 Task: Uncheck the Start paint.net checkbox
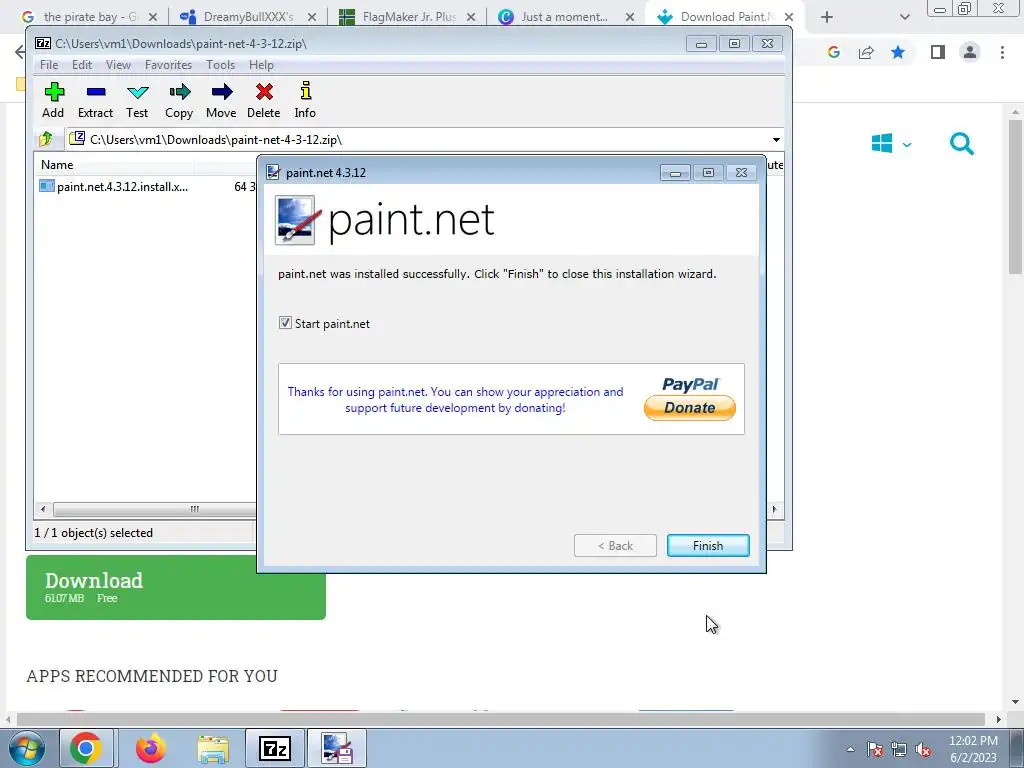pyautogui.click(x=285, y=323)
